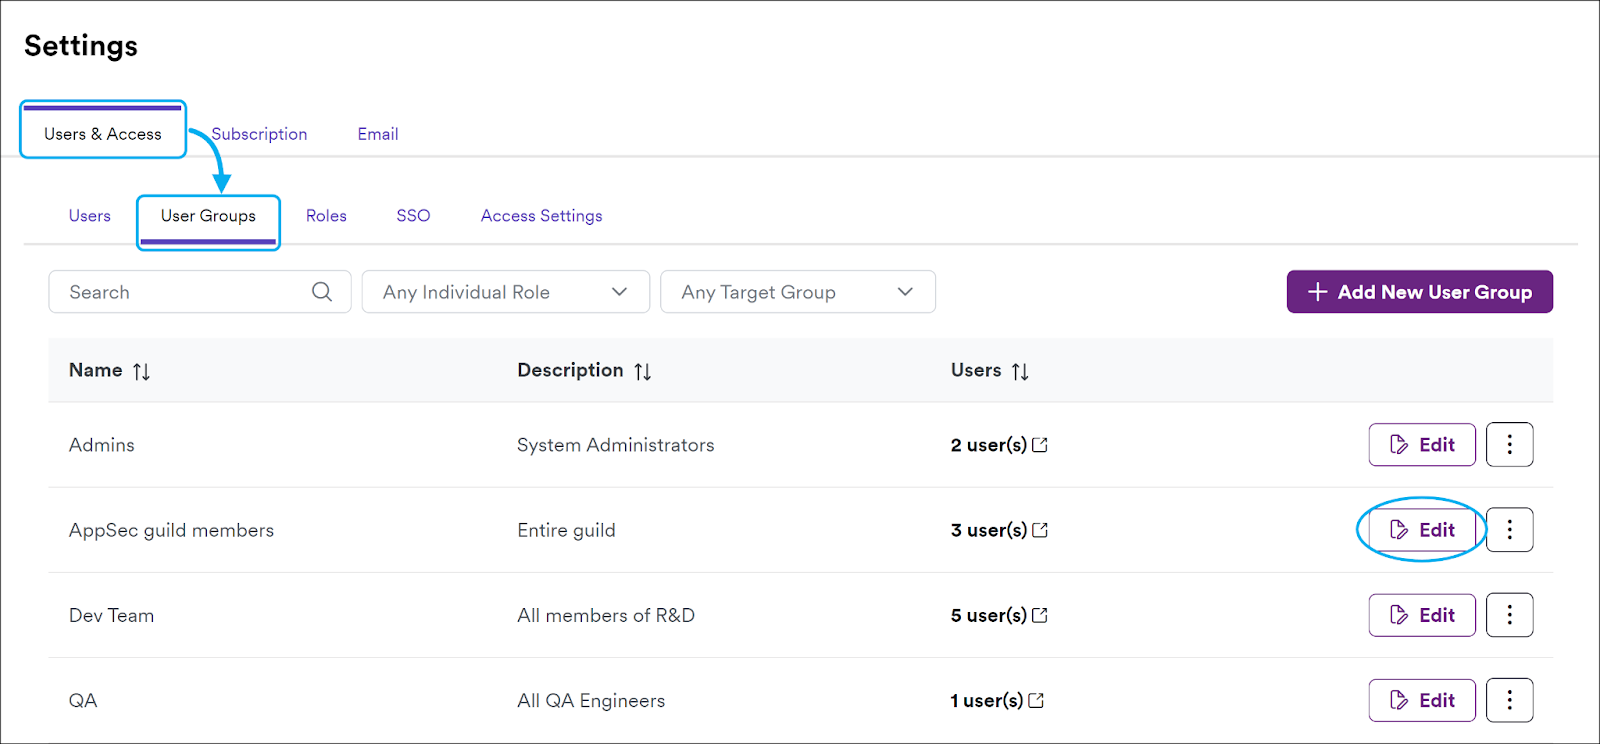
Task: Sort table by Description column arrows
Action: tap(642, 371)
